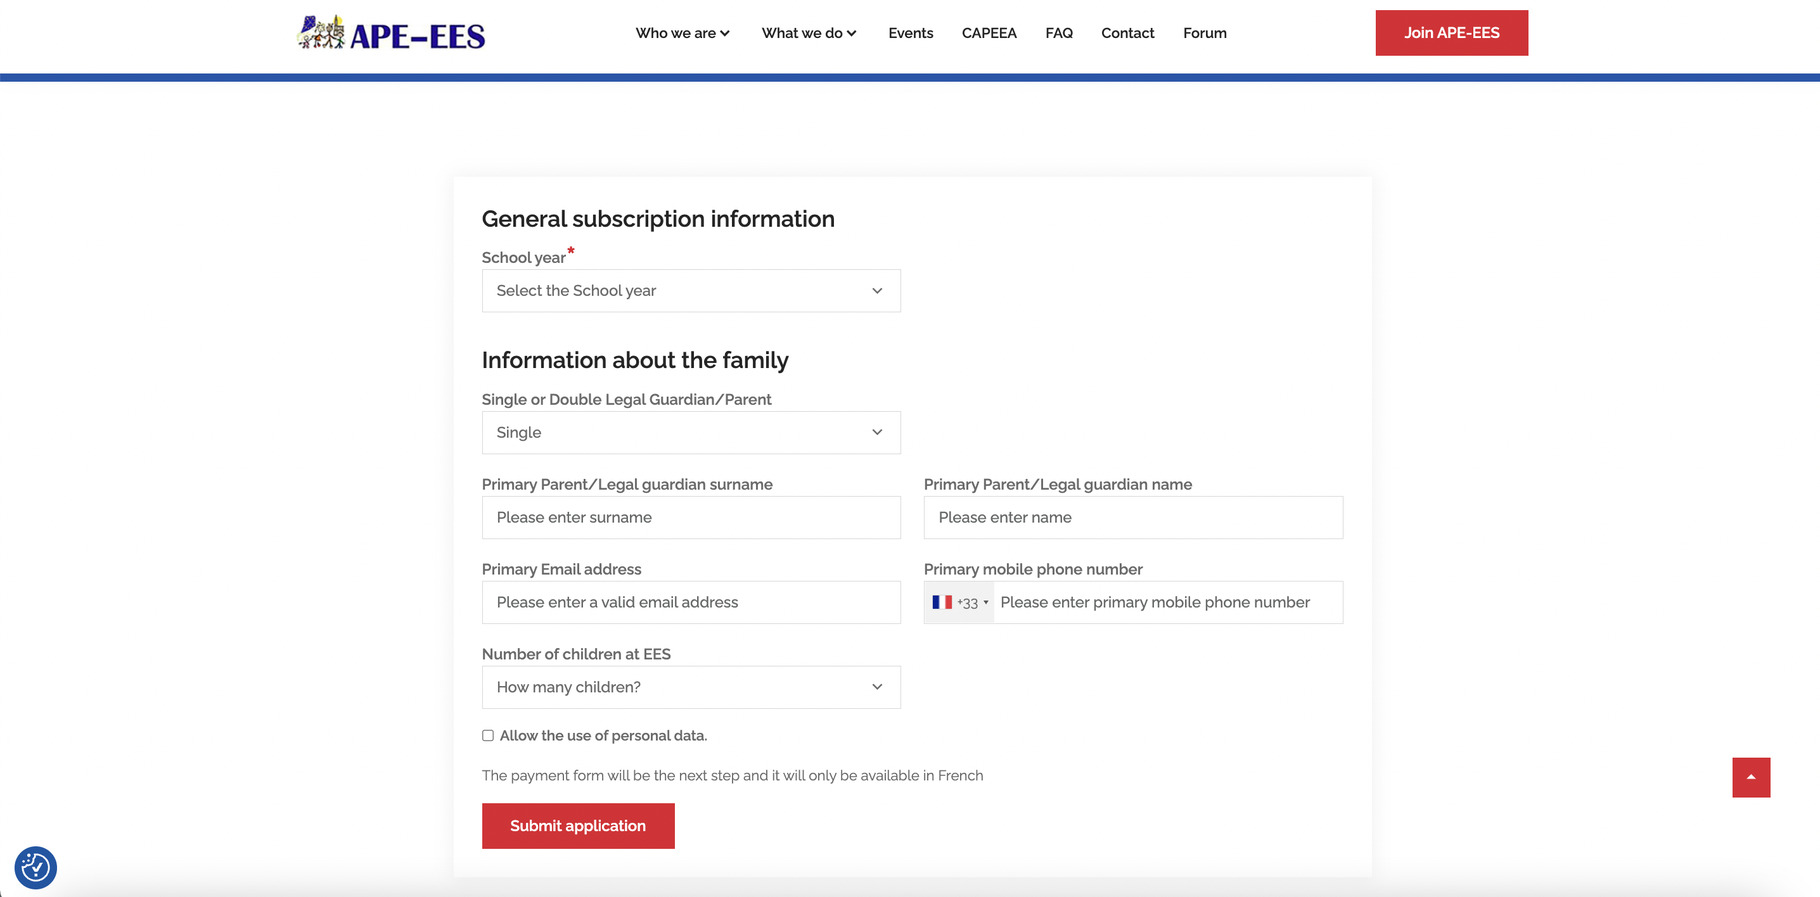Screen dimensions: 1820x897
Task: Expand the Single or Double Guardian dropdown
Action: coord(691,433)
